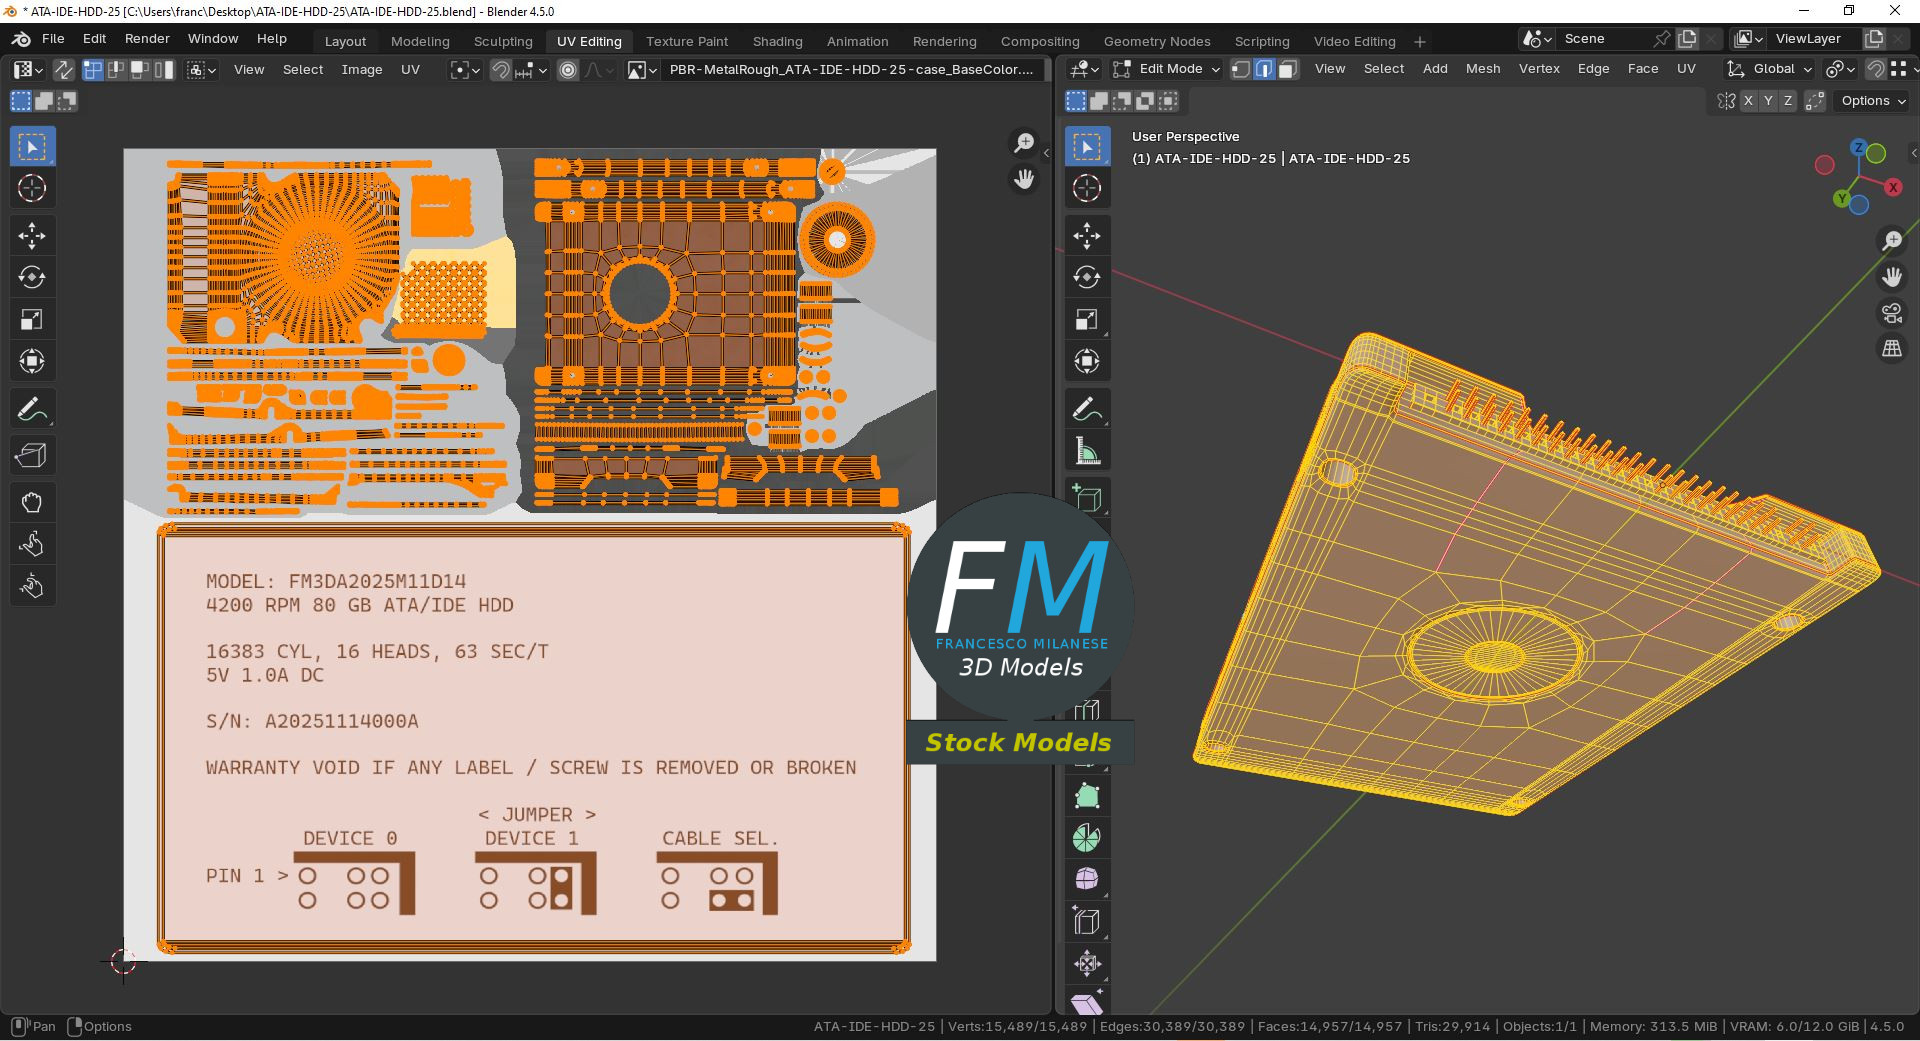This screenshot has height=1041, width=1920.
Task: Enable face select mode in 3D viewport
Action: pos(1288,69)
